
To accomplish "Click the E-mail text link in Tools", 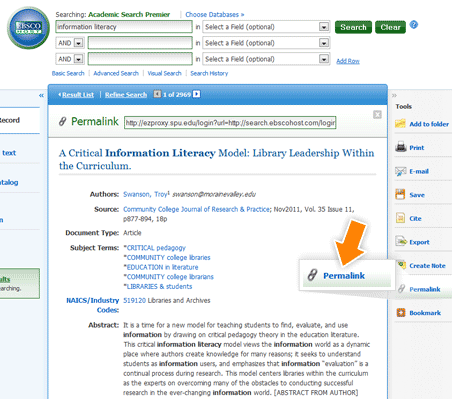I will (x=419, y=171).
